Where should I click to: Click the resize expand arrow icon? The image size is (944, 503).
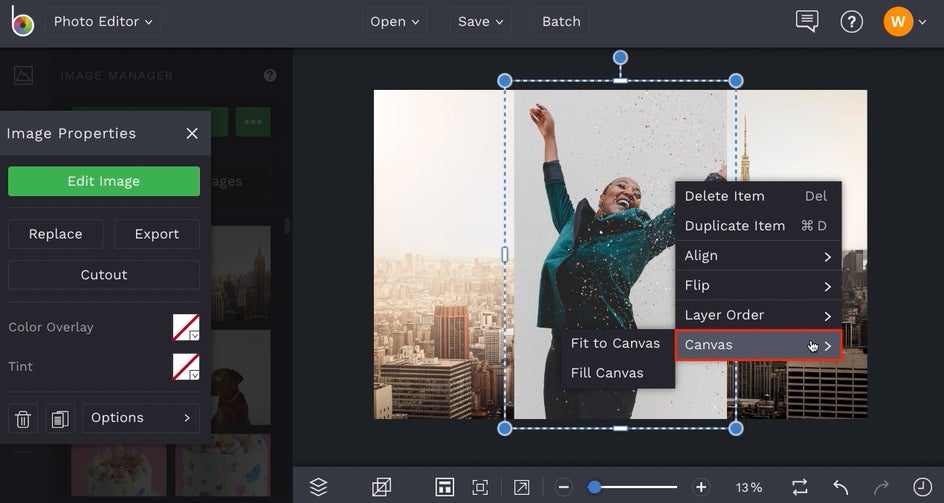tap(521, 487)
